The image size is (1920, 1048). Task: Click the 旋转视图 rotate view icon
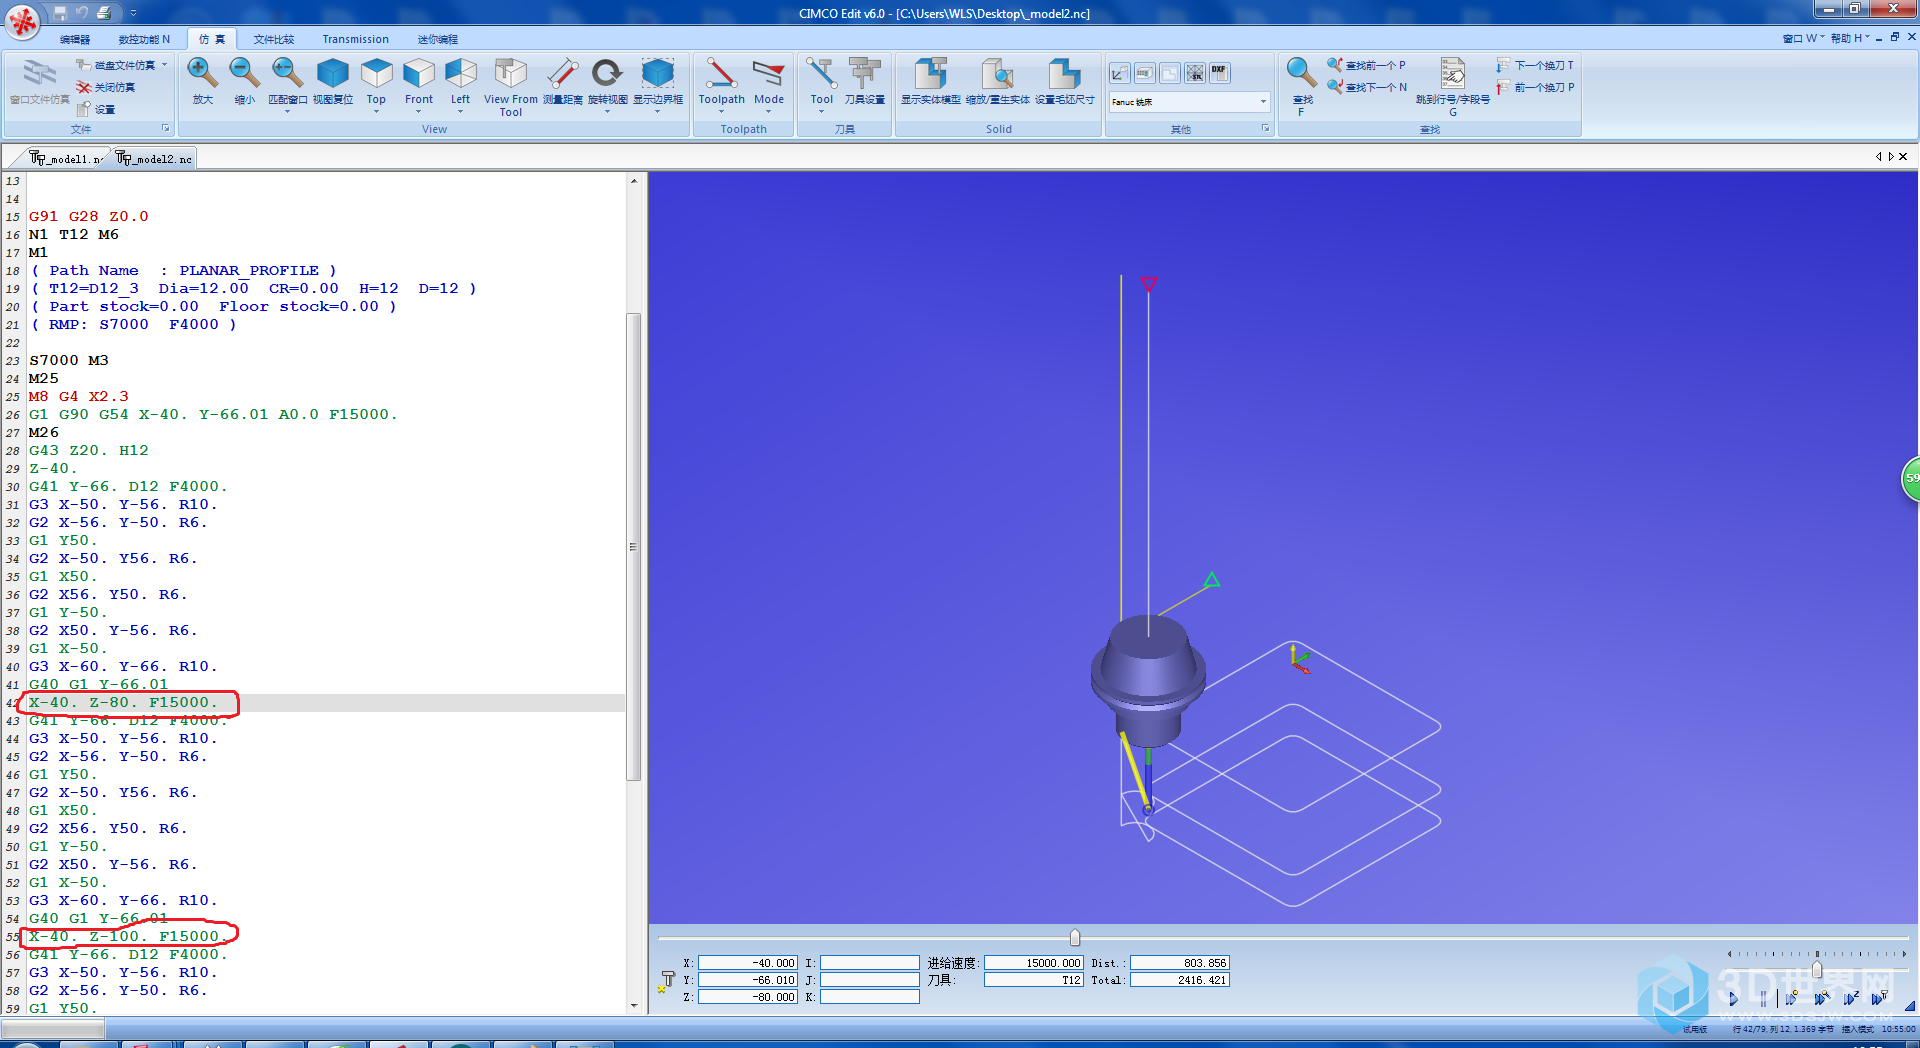pos(607,74)
